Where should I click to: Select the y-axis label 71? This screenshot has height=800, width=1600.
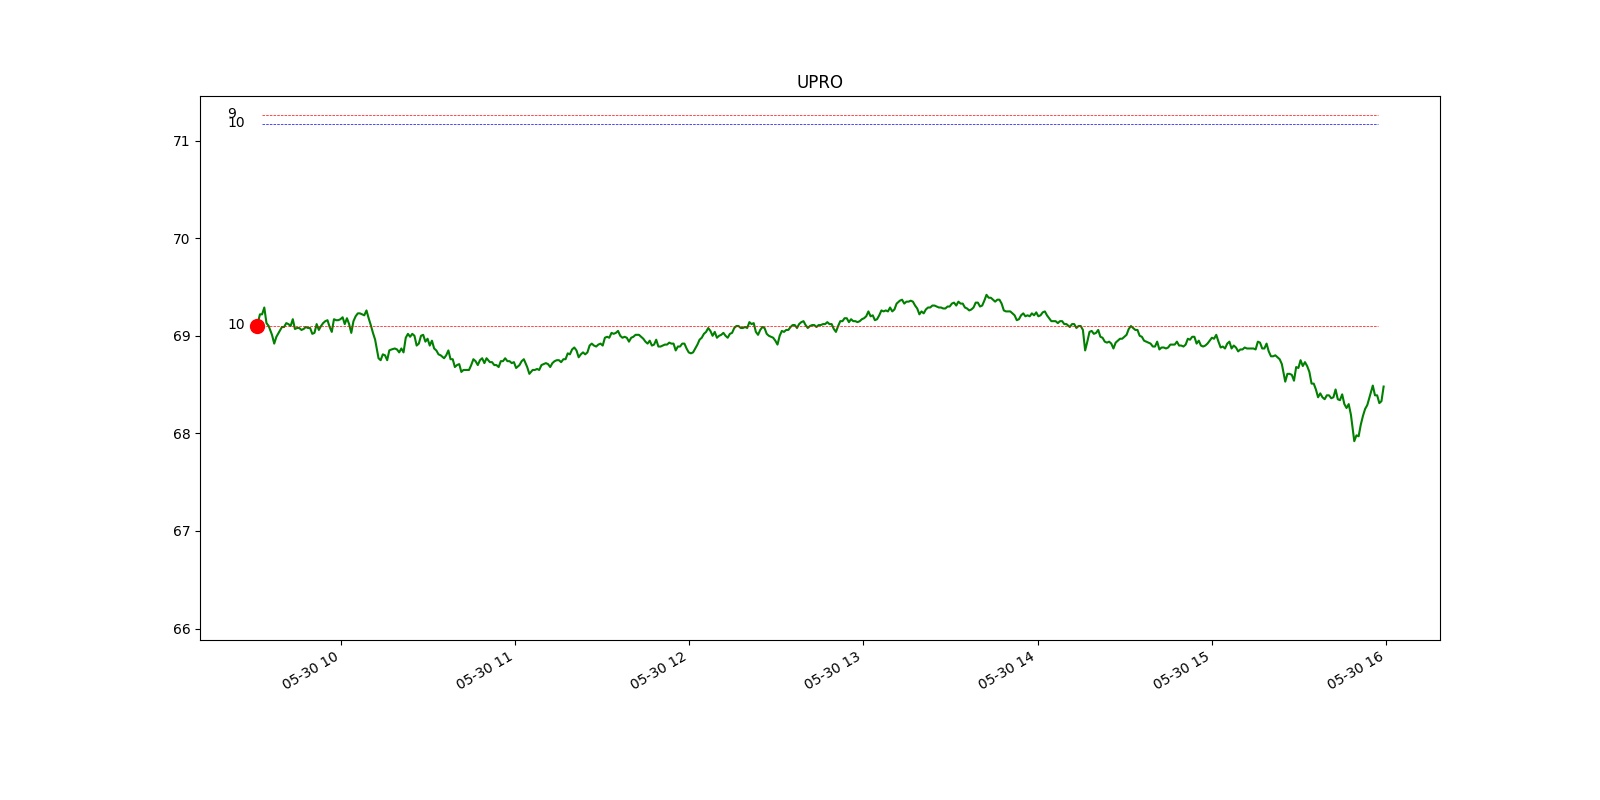pyautogui.click(x=181, y=141)
